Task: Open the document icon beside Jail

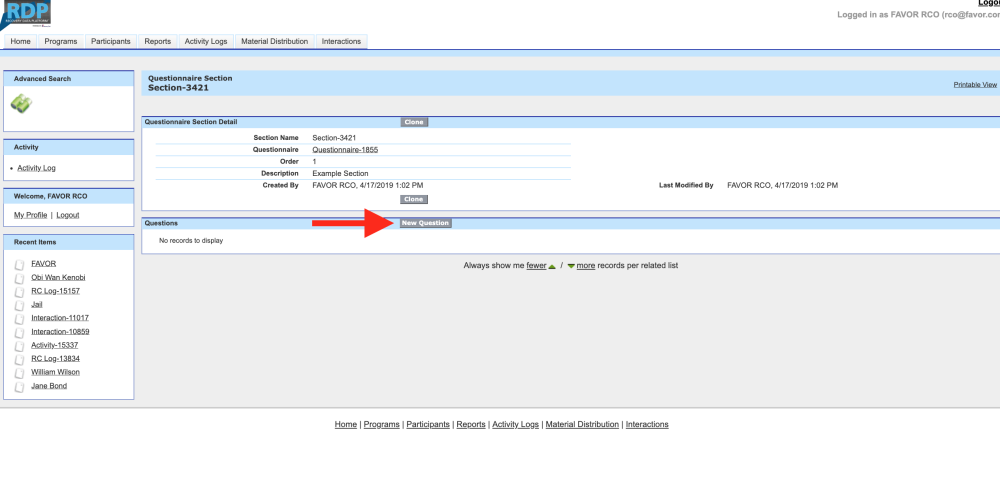Action: click(20, 305)
